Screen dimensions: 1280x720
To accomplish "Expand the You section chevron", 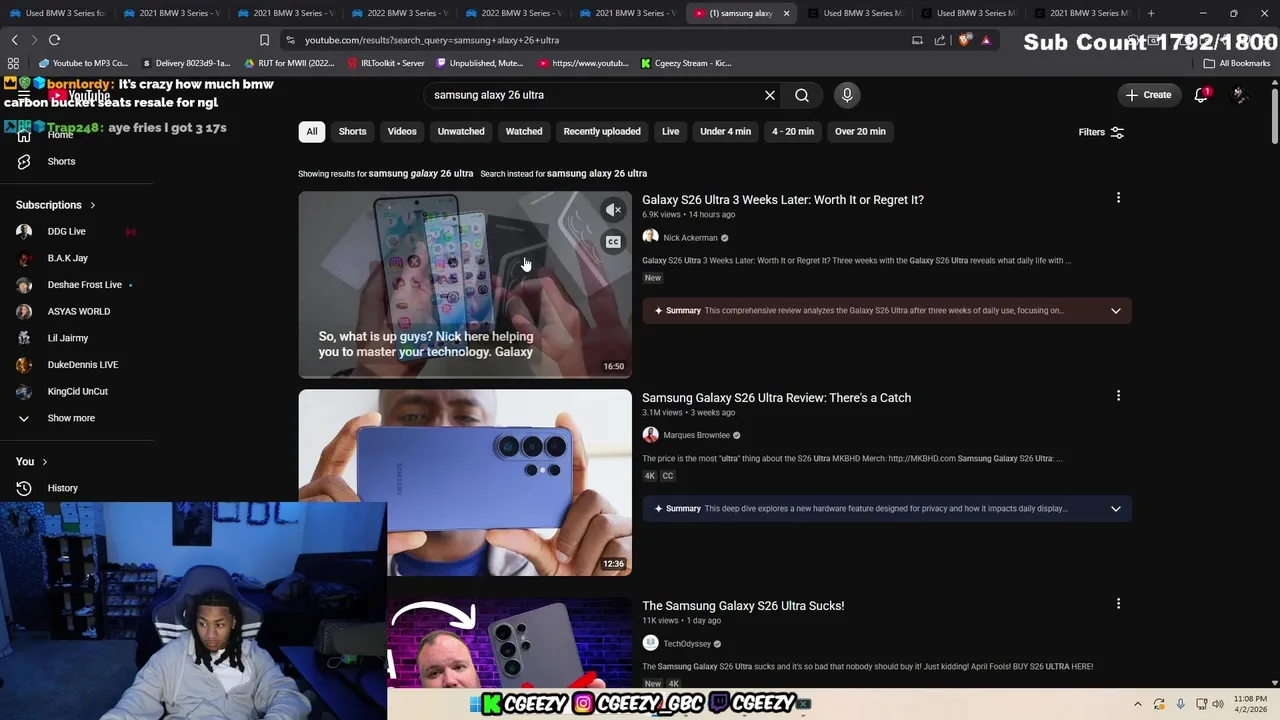I will click(46, 461).
